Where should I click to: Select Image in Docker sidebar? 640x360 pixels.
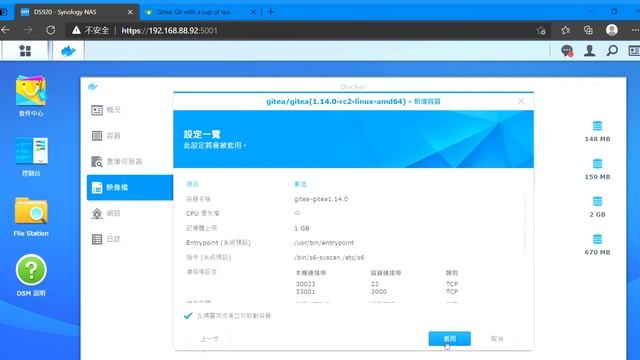[130, 187]
